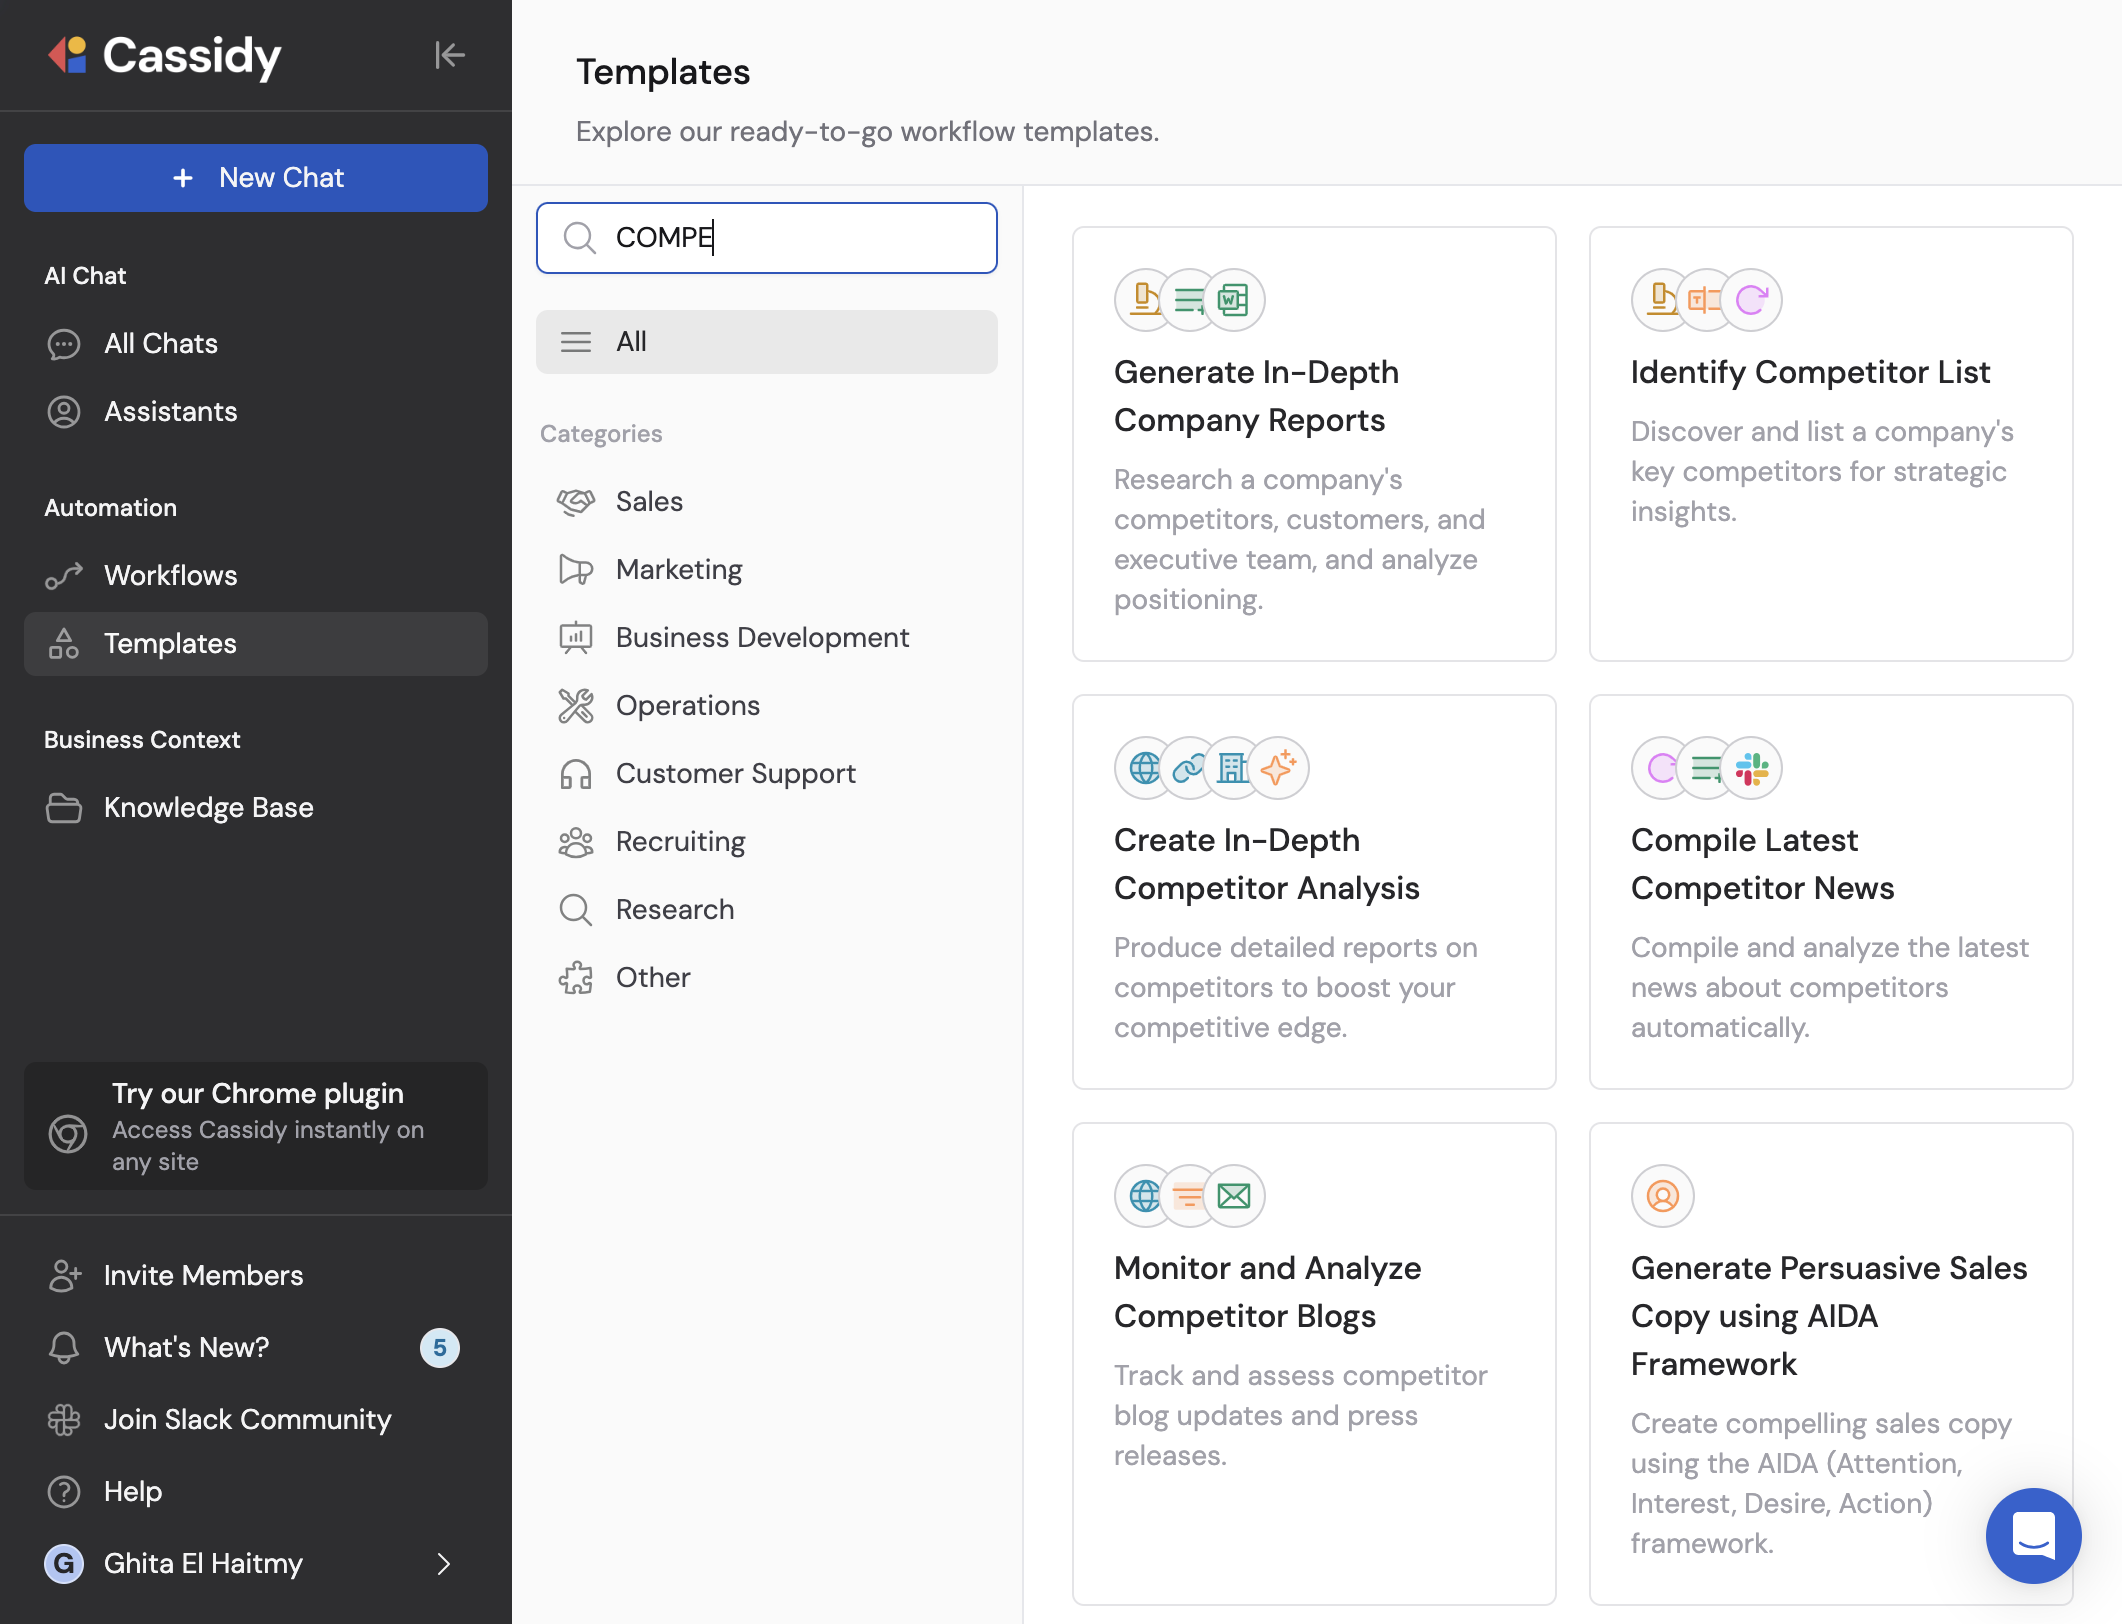Open Generate Persuasive Sales Copy template
This screenshot has height=1624, width=2122.
point(1831,1364)
